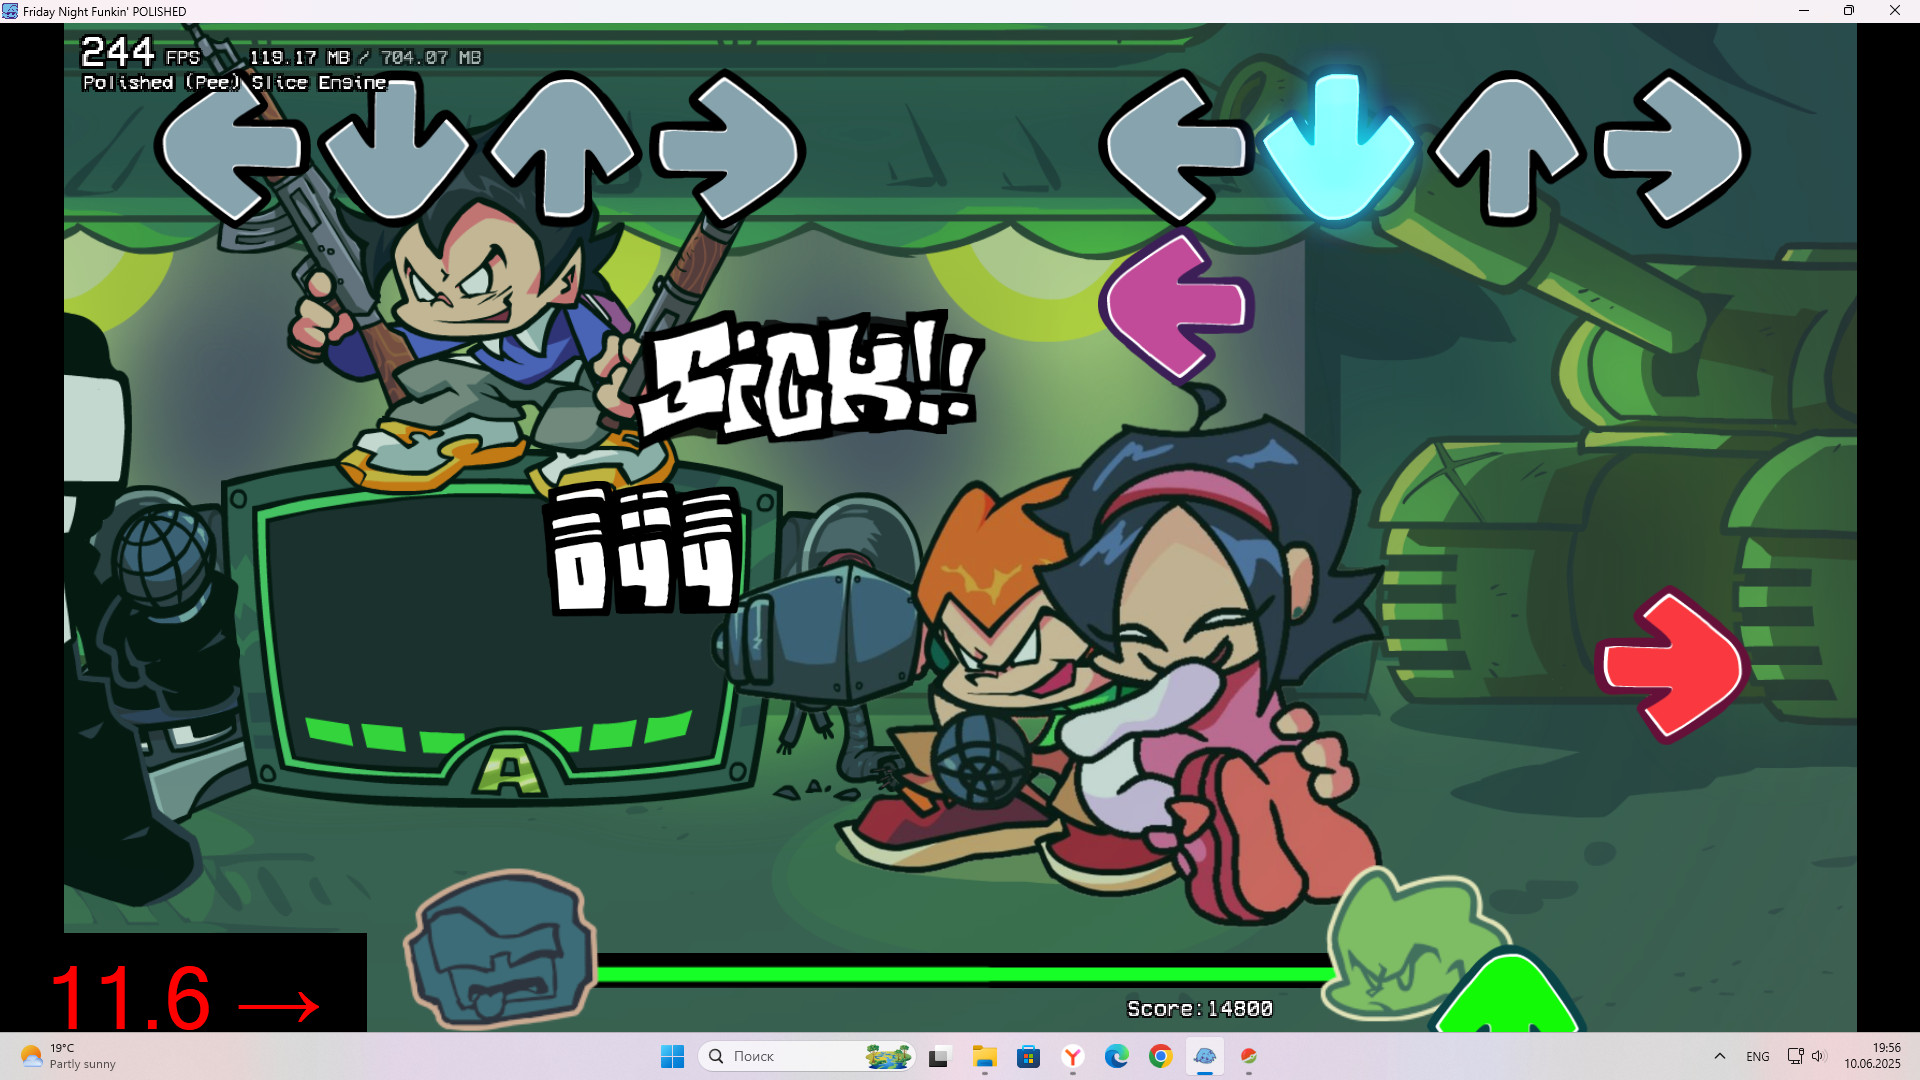Click the player's glowing cyan down arrow receptor
1920x1080 pixels.
click(x=1337, y=148)
